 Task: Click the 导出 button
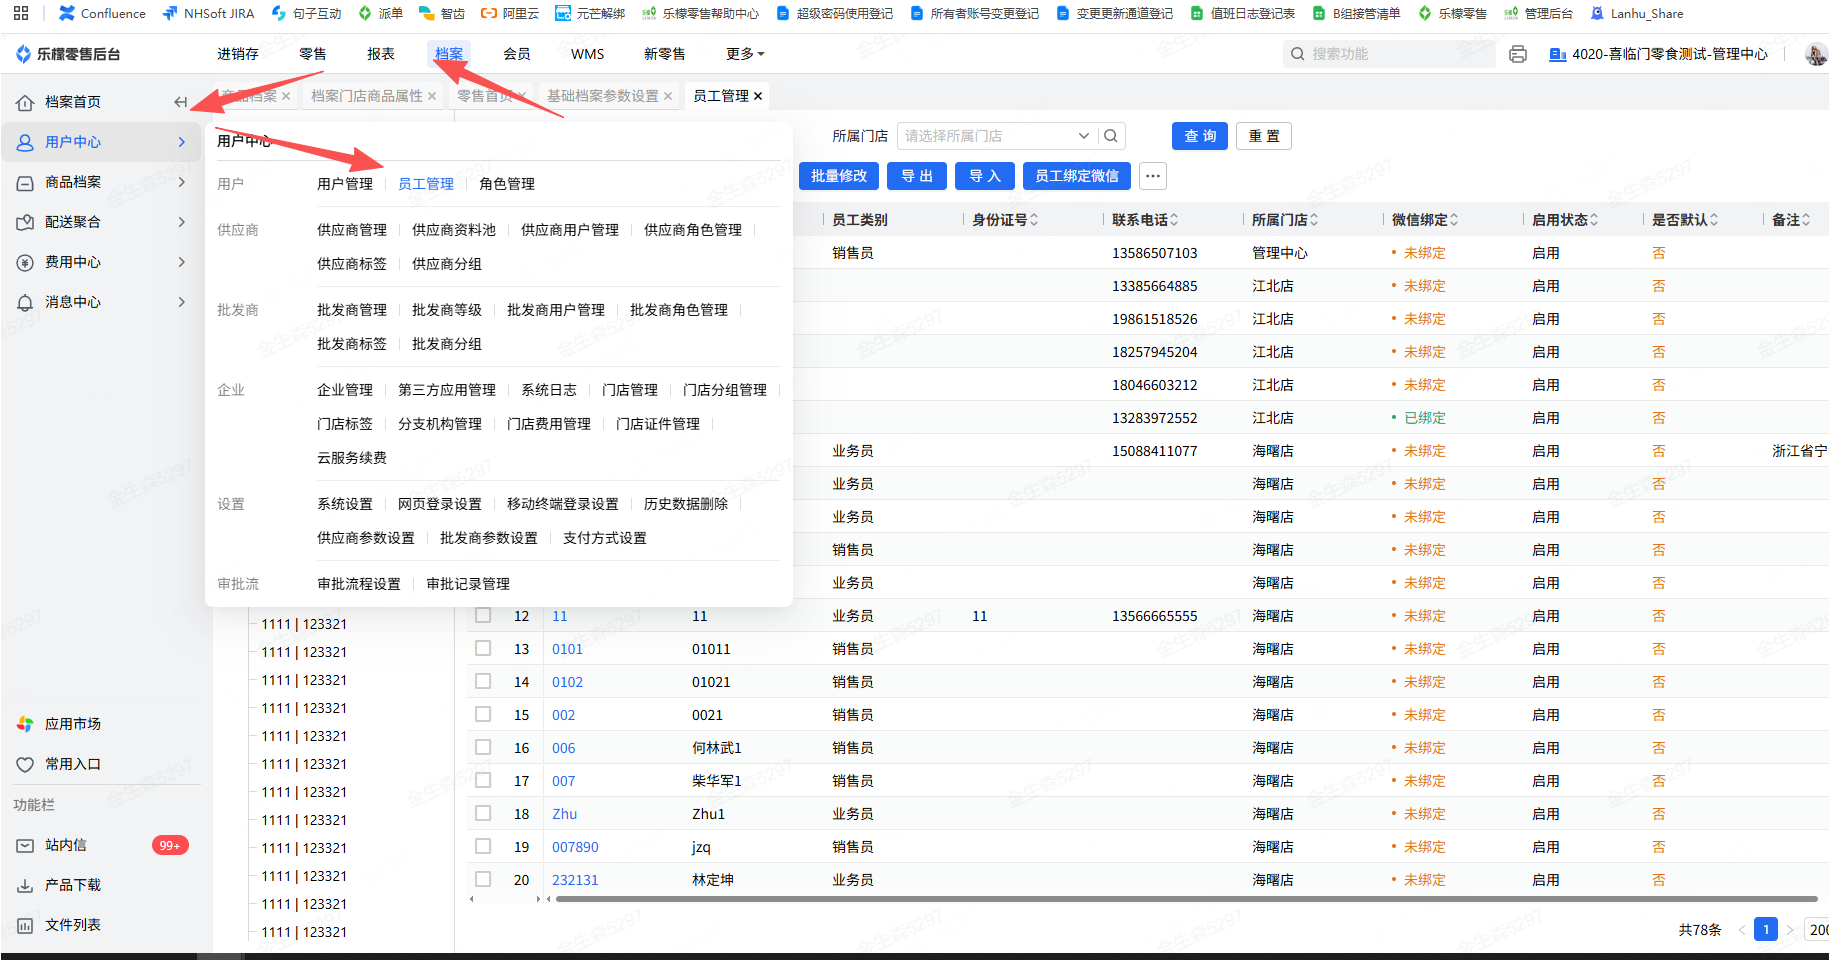click(x=917, y=176)
